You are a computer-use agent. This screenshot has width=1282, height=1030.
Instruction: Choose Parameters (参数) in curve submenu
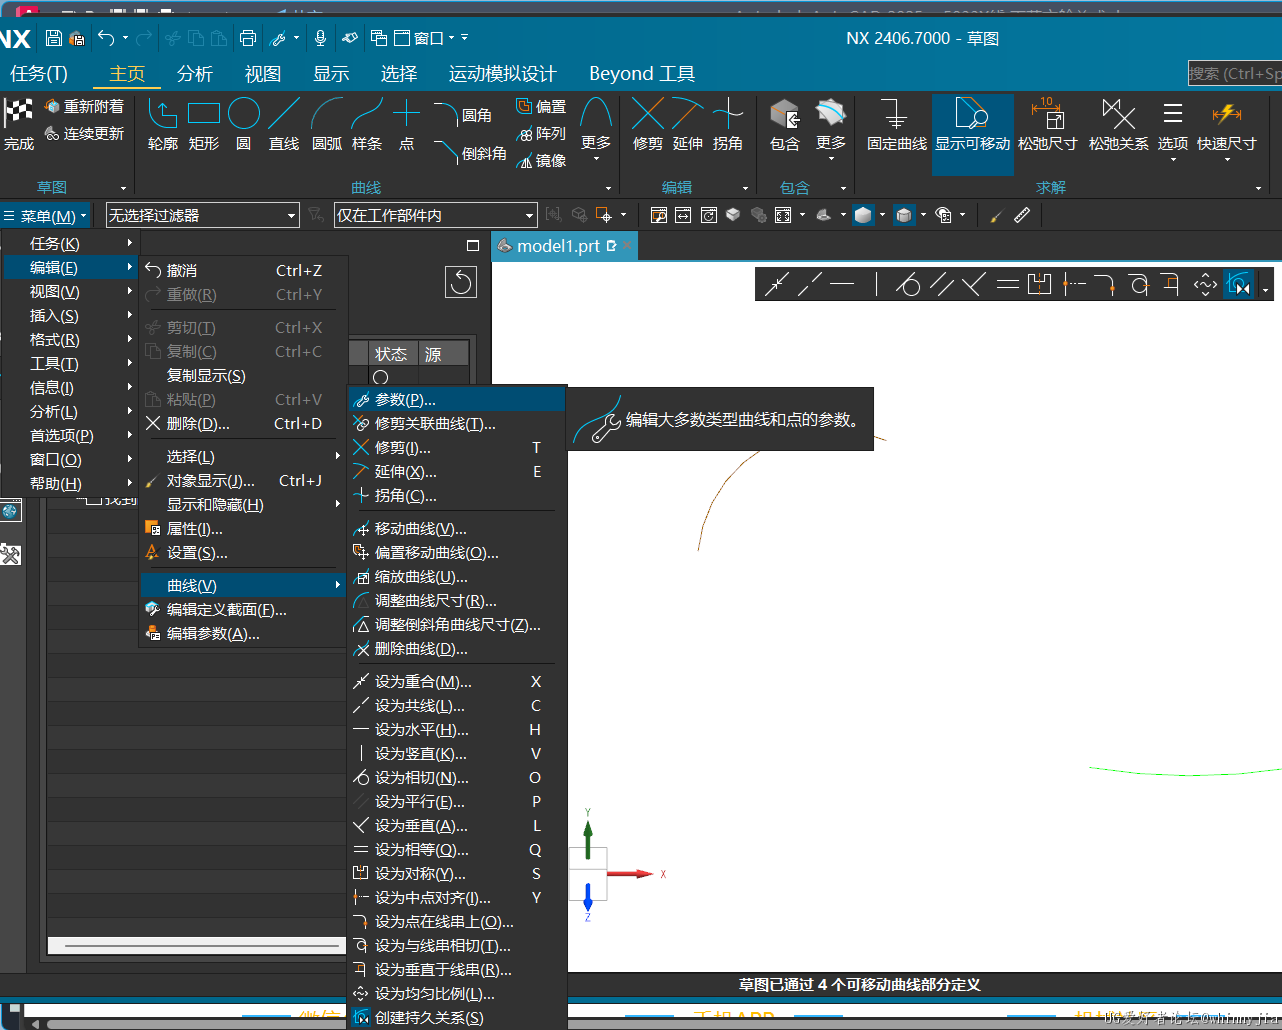[457, 400]
